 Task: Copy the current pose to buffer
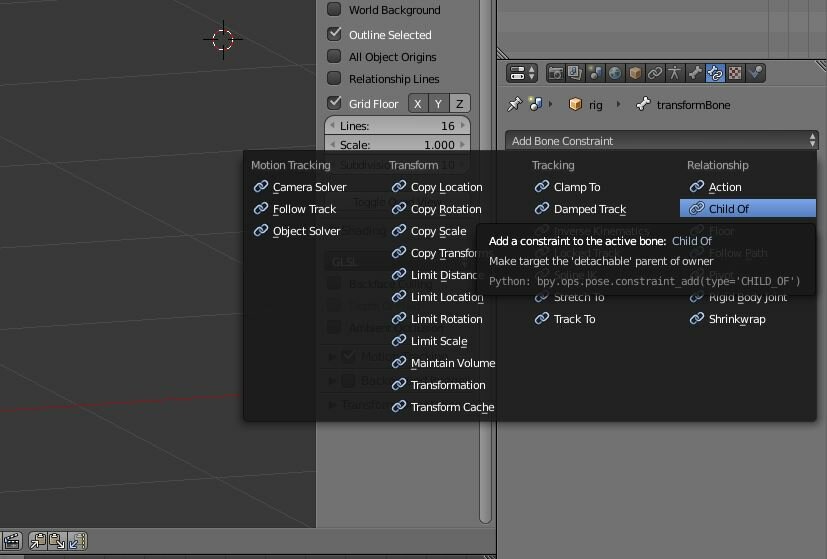point(38,541)
